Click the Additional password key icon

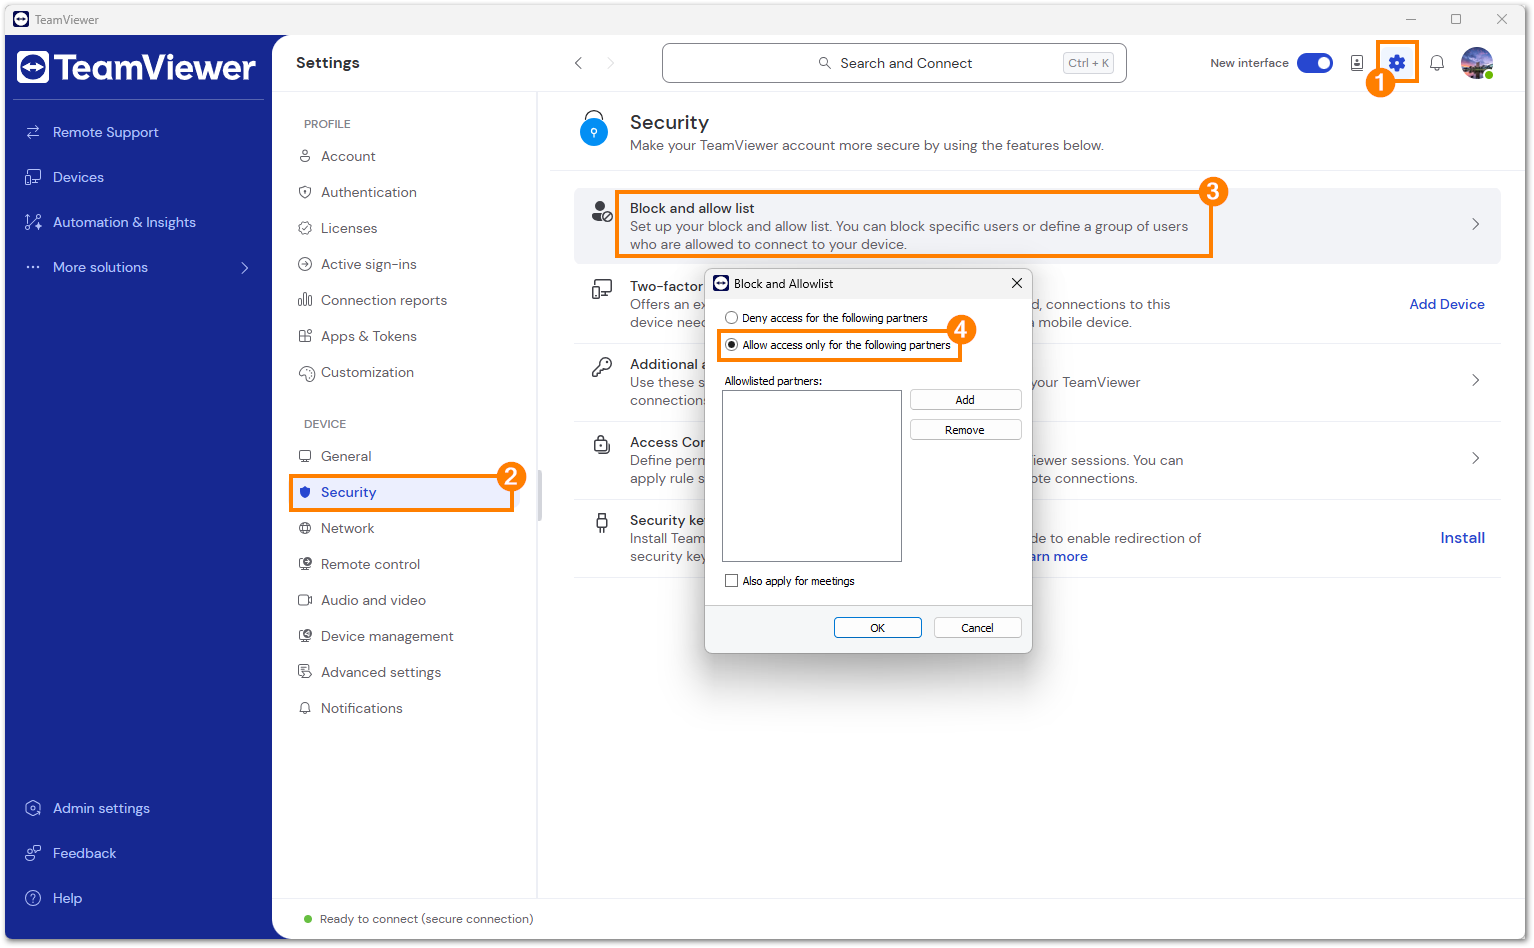(x=602, y=368)
